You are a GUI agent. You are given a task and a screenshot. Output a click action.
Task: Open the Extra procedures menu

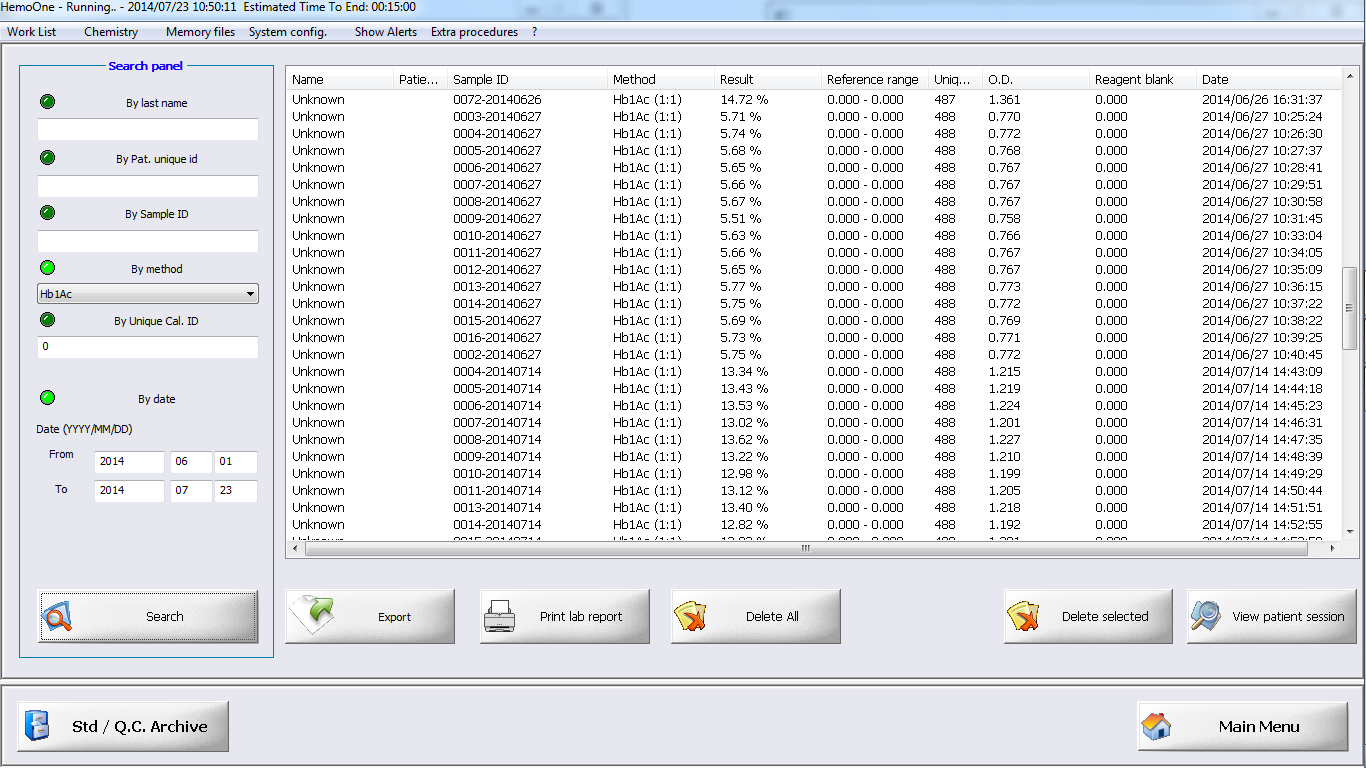(474, 32)
